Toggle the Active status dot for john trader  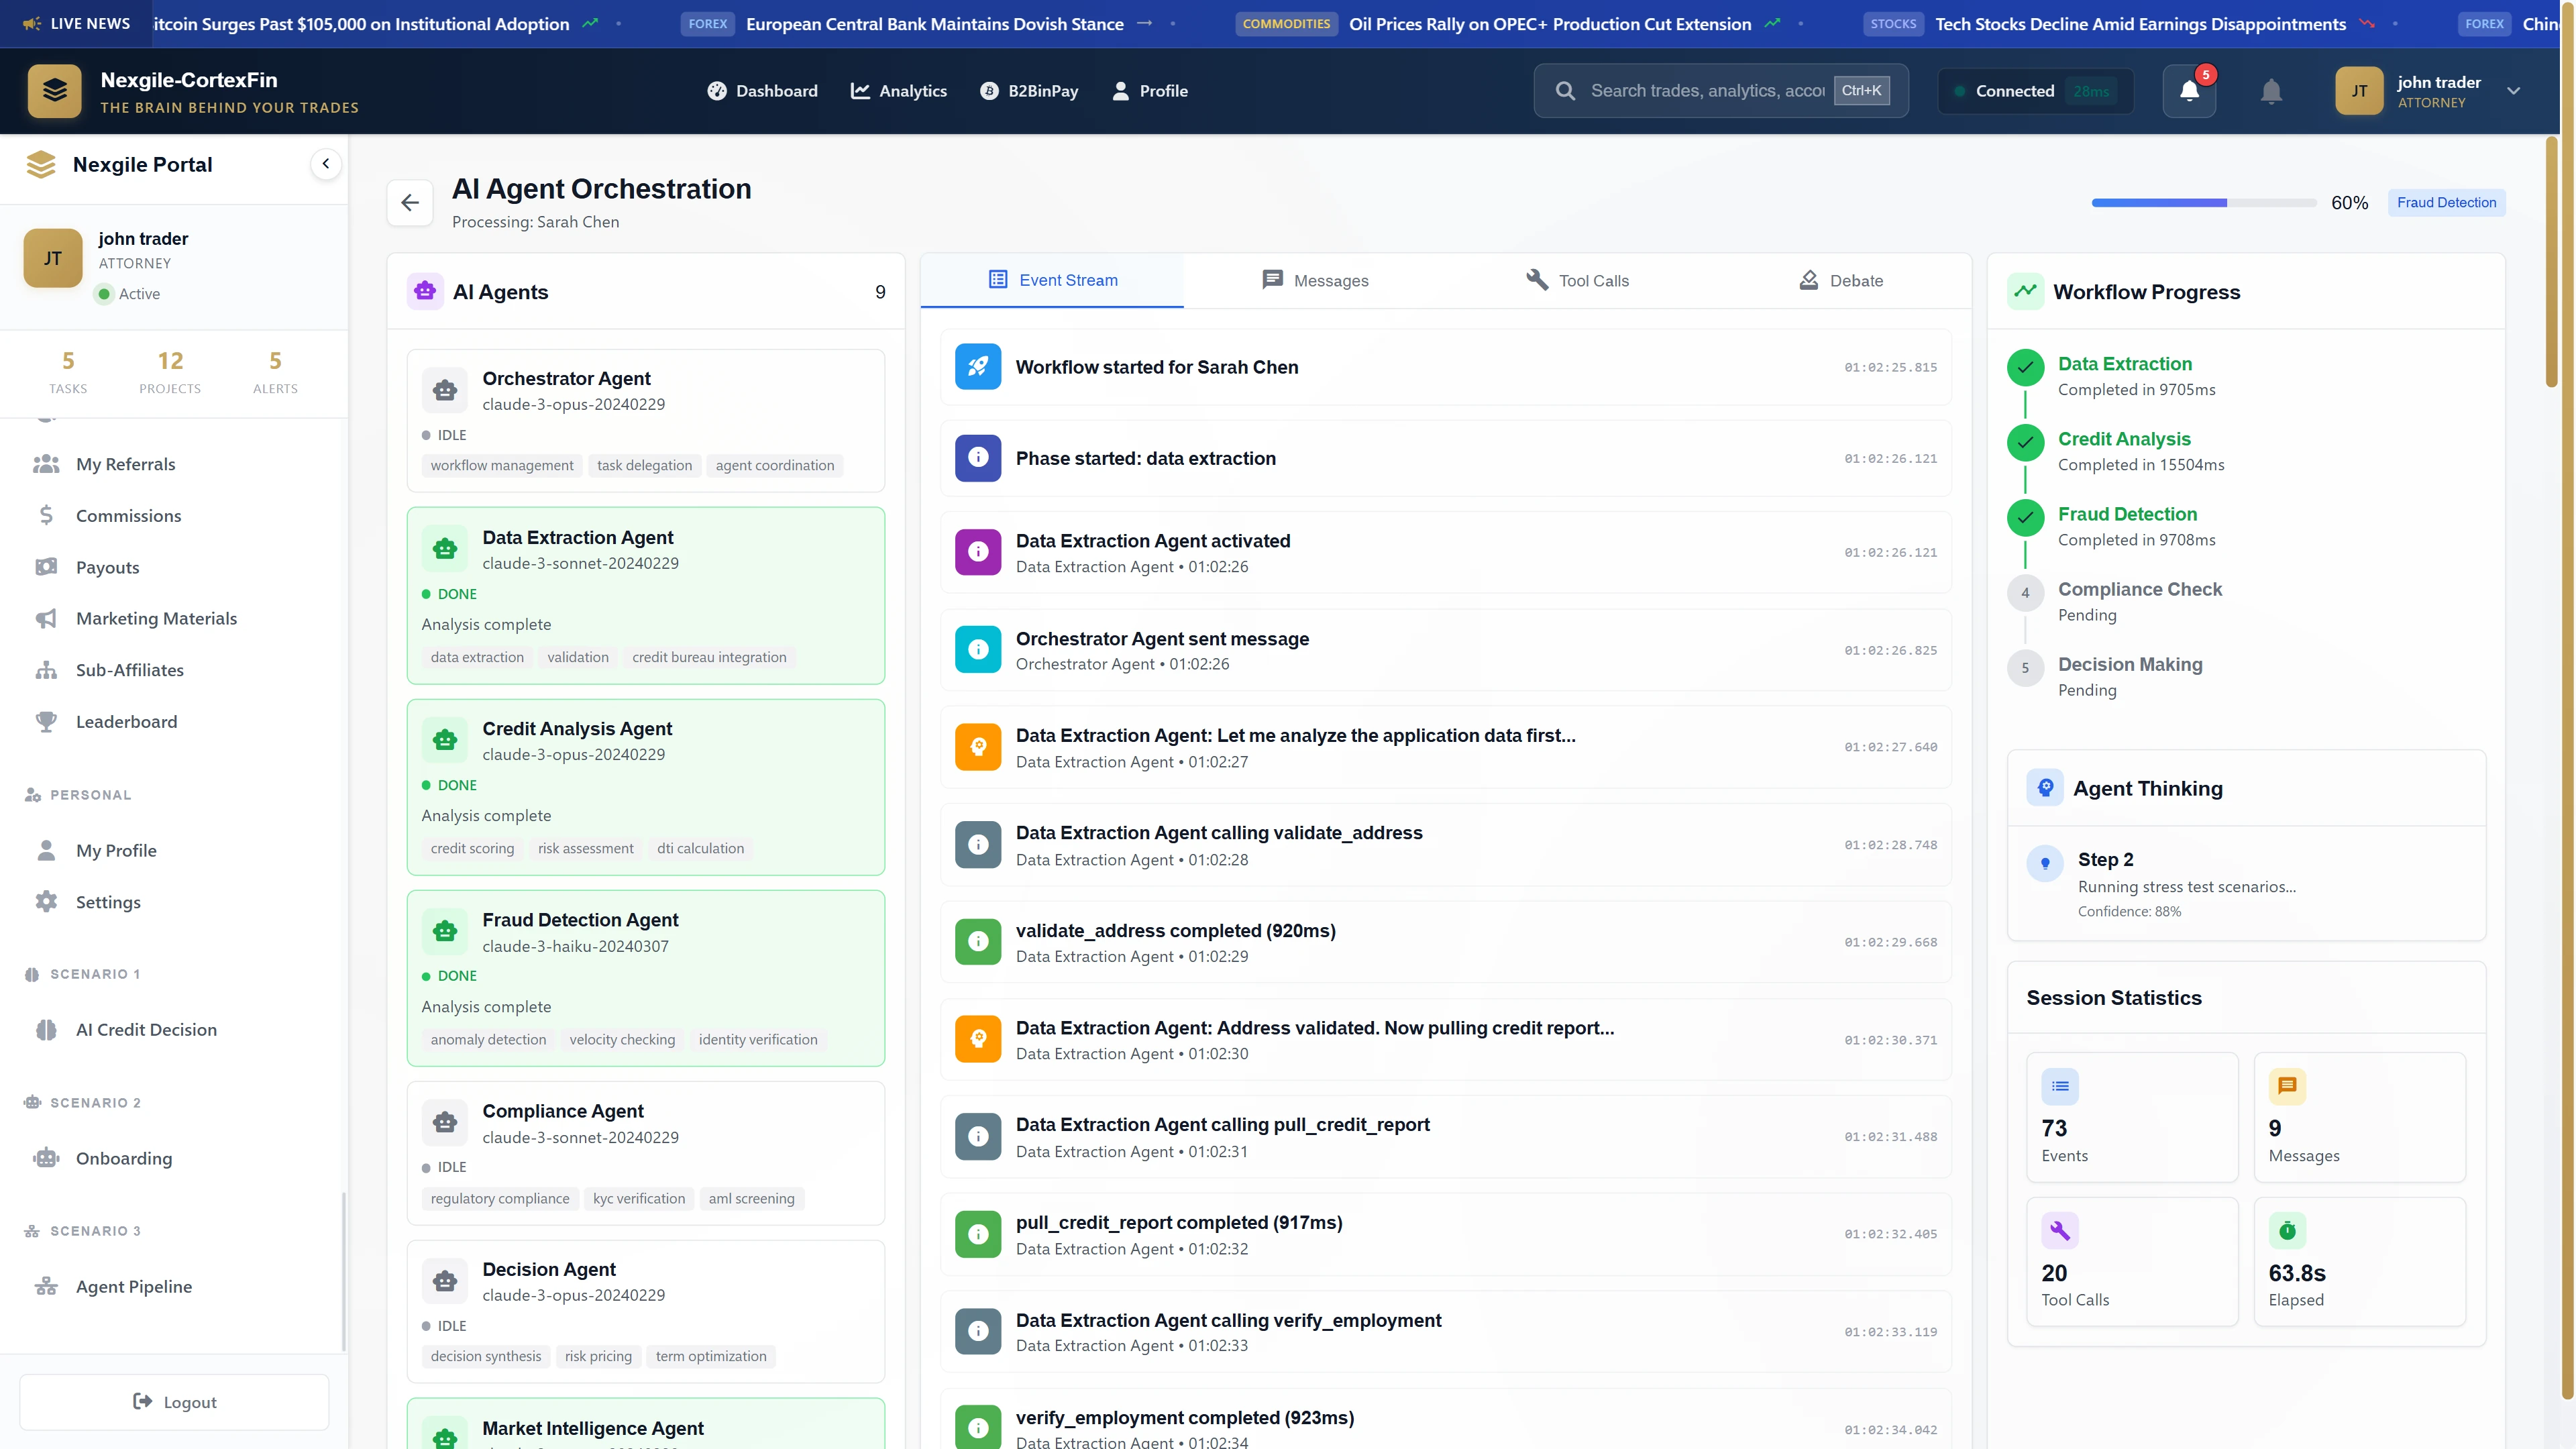point(106,294)
